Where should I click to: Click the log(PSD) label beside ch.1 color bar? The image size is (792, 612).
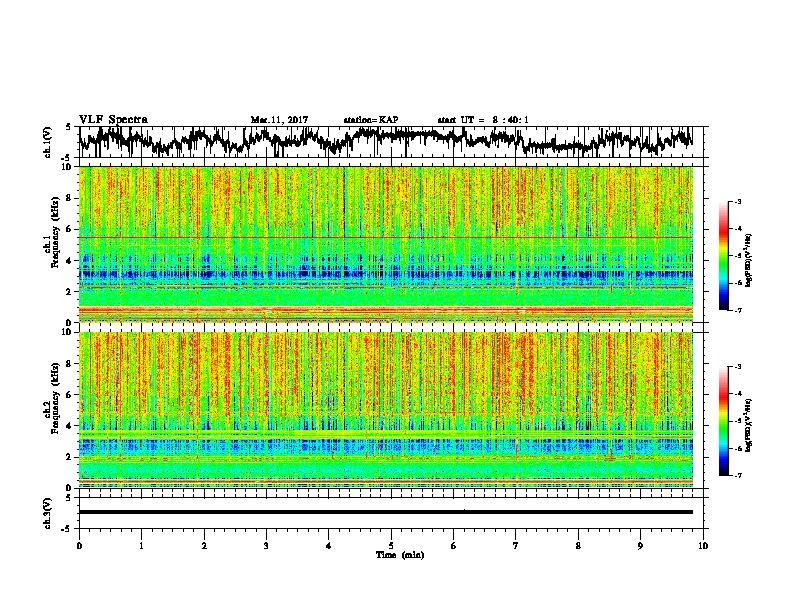pyautogui.click(x=749, y=261)
